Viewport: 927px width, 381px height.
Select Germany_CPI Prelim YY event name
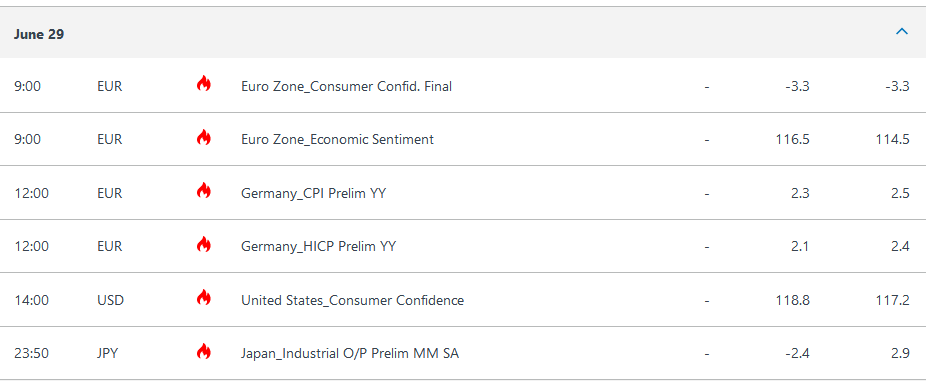(x=313, y=193)
